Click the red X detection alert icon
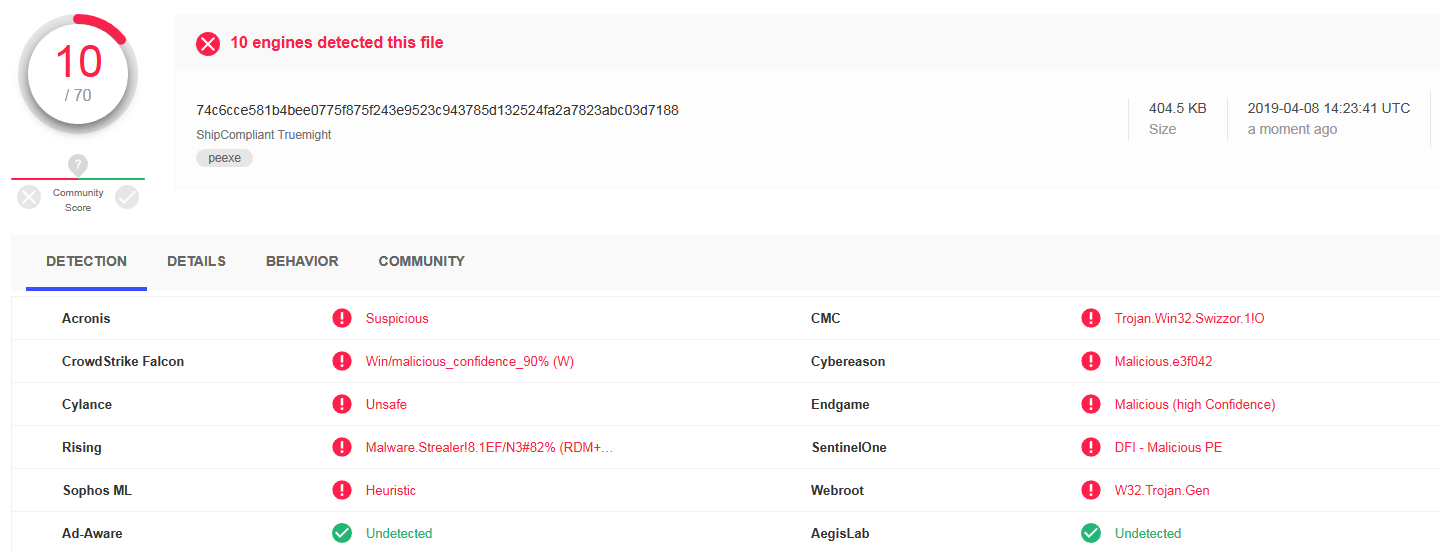Image resolution: width=1440 pixels, height=552 pixels. 208,44
